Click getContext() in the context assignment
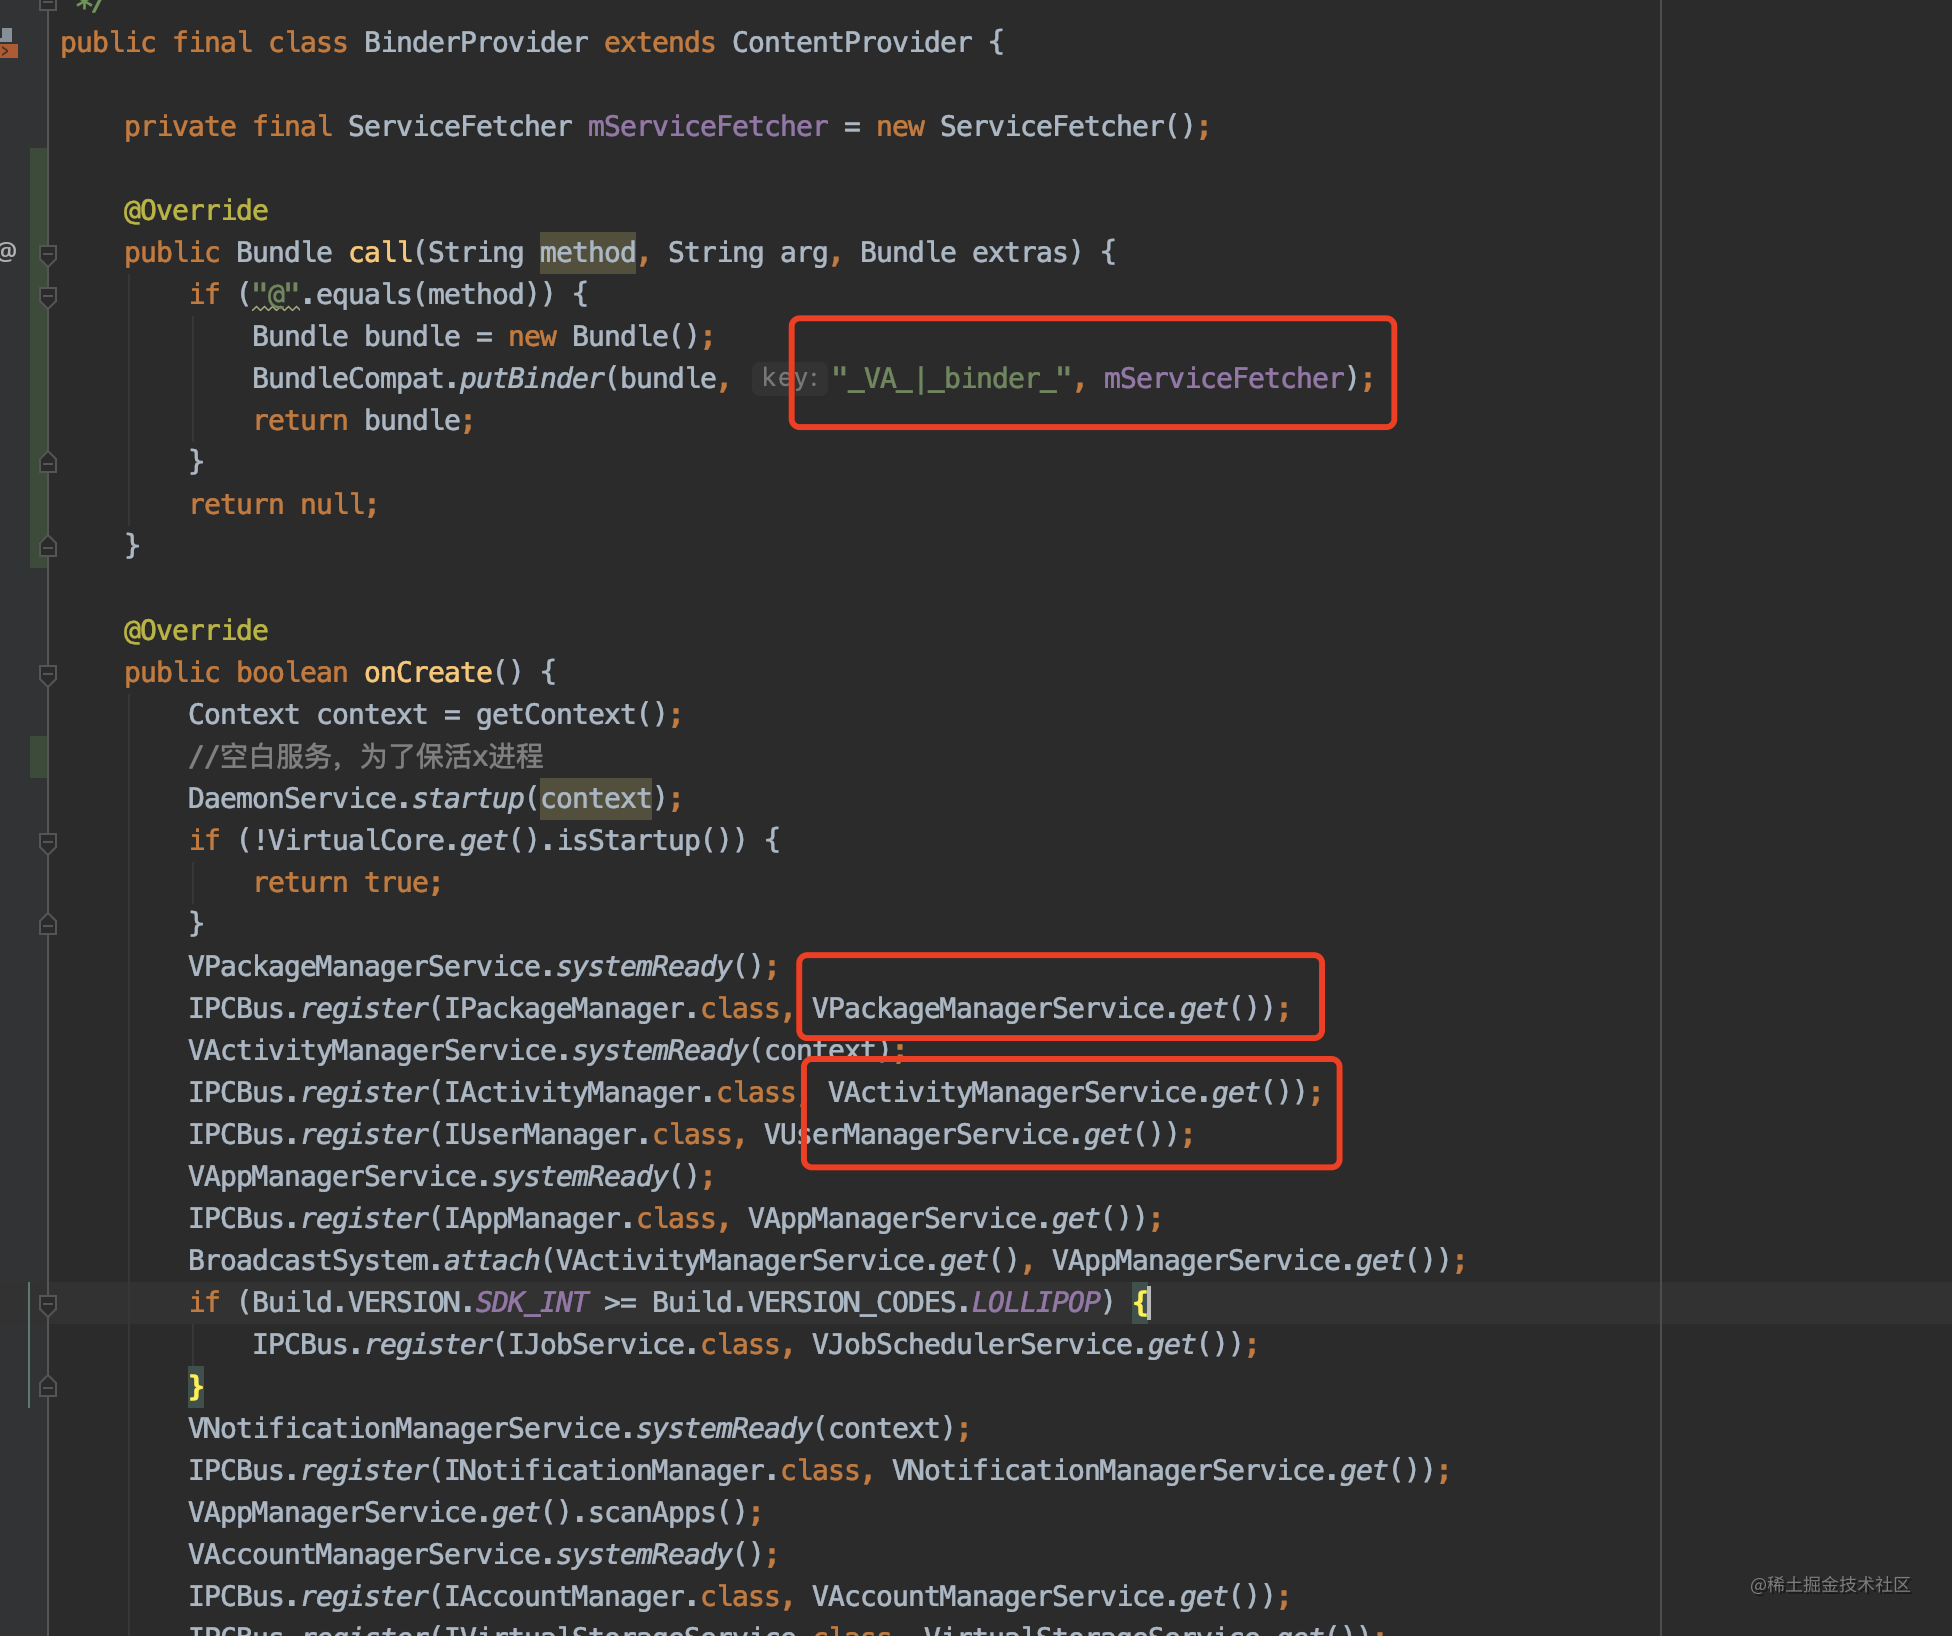This screenshot has width=1952, height=1636. coord(572,714)
